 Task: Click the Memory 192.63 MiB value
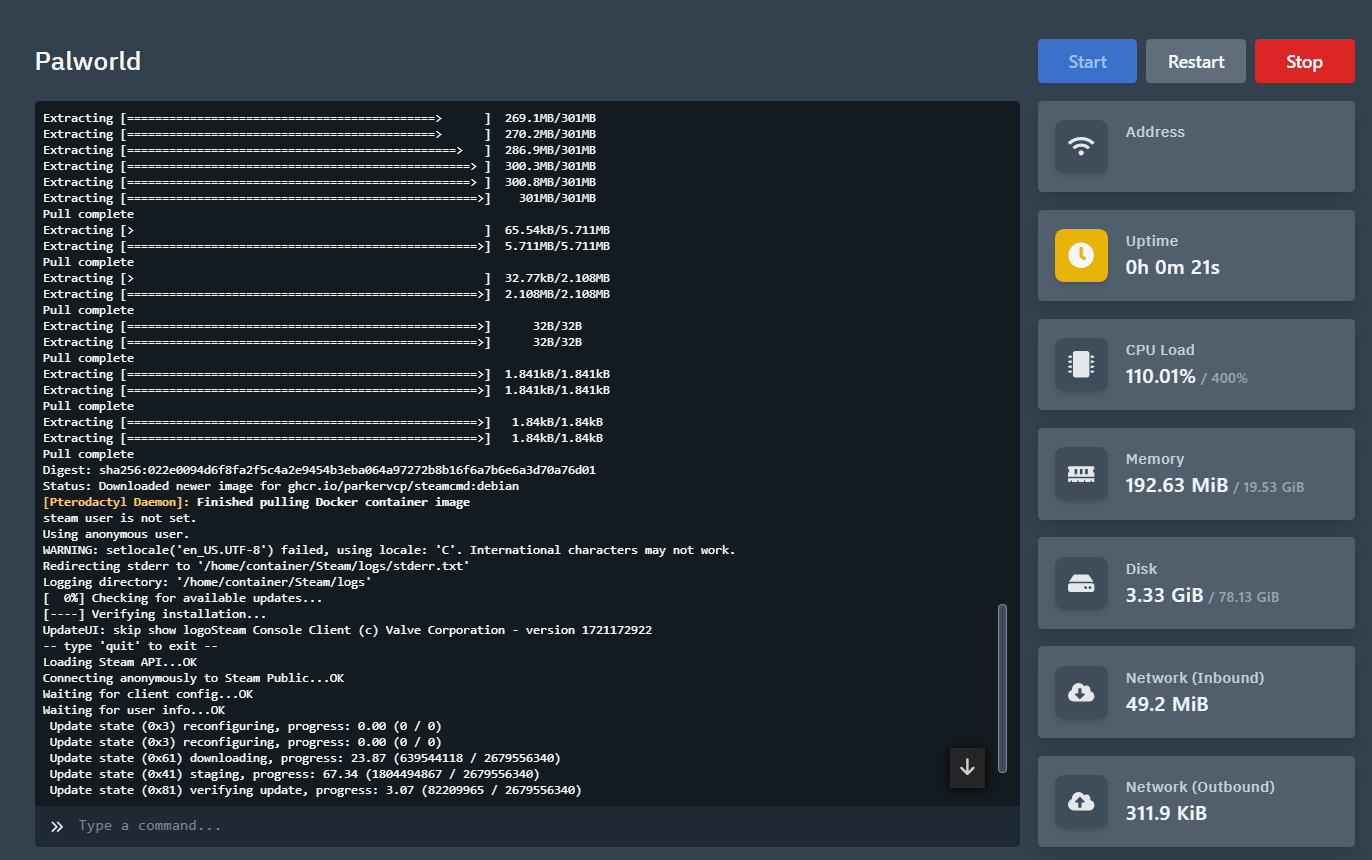(x=1176, y=485)
